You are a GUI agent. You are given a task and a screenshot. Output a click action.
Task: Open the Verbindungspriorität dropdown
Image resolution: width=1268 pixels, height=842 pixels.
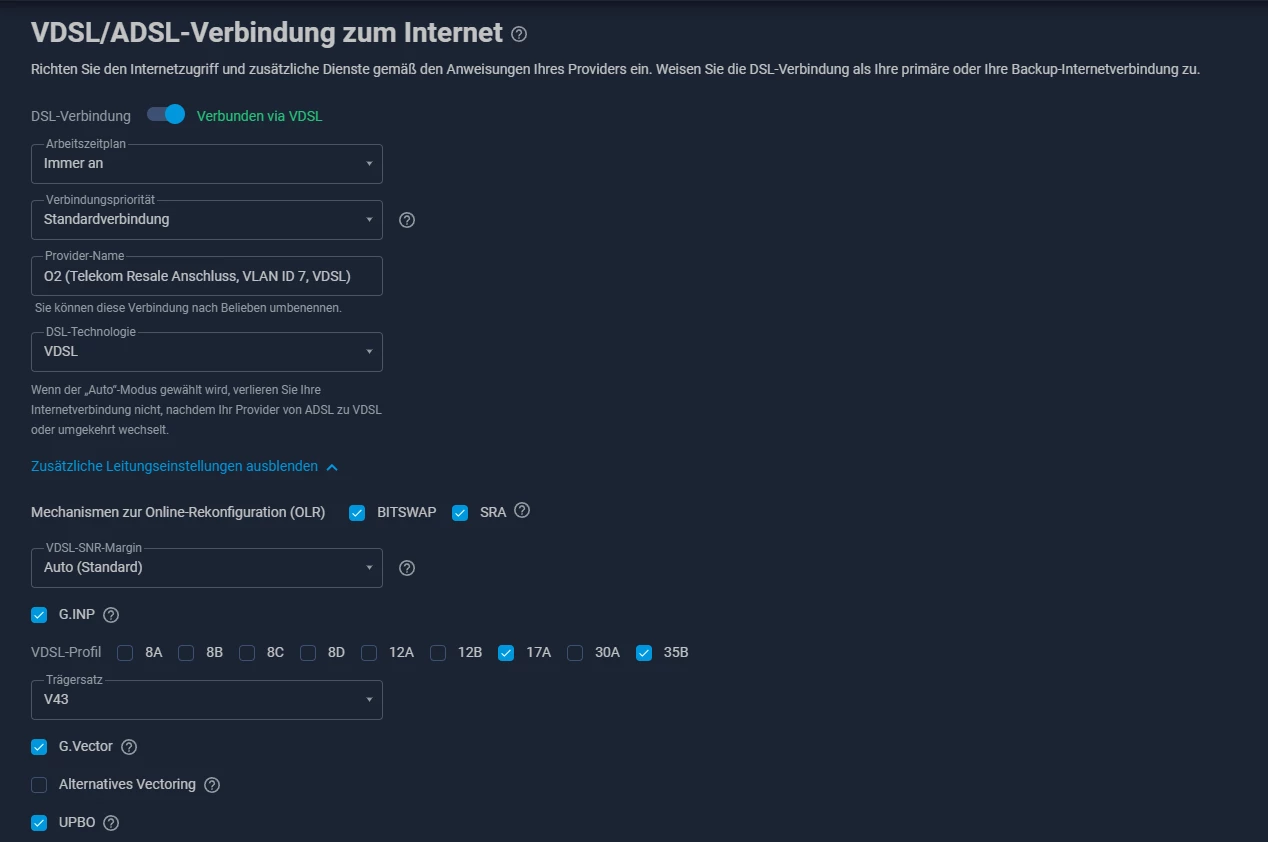click(206, 220)
